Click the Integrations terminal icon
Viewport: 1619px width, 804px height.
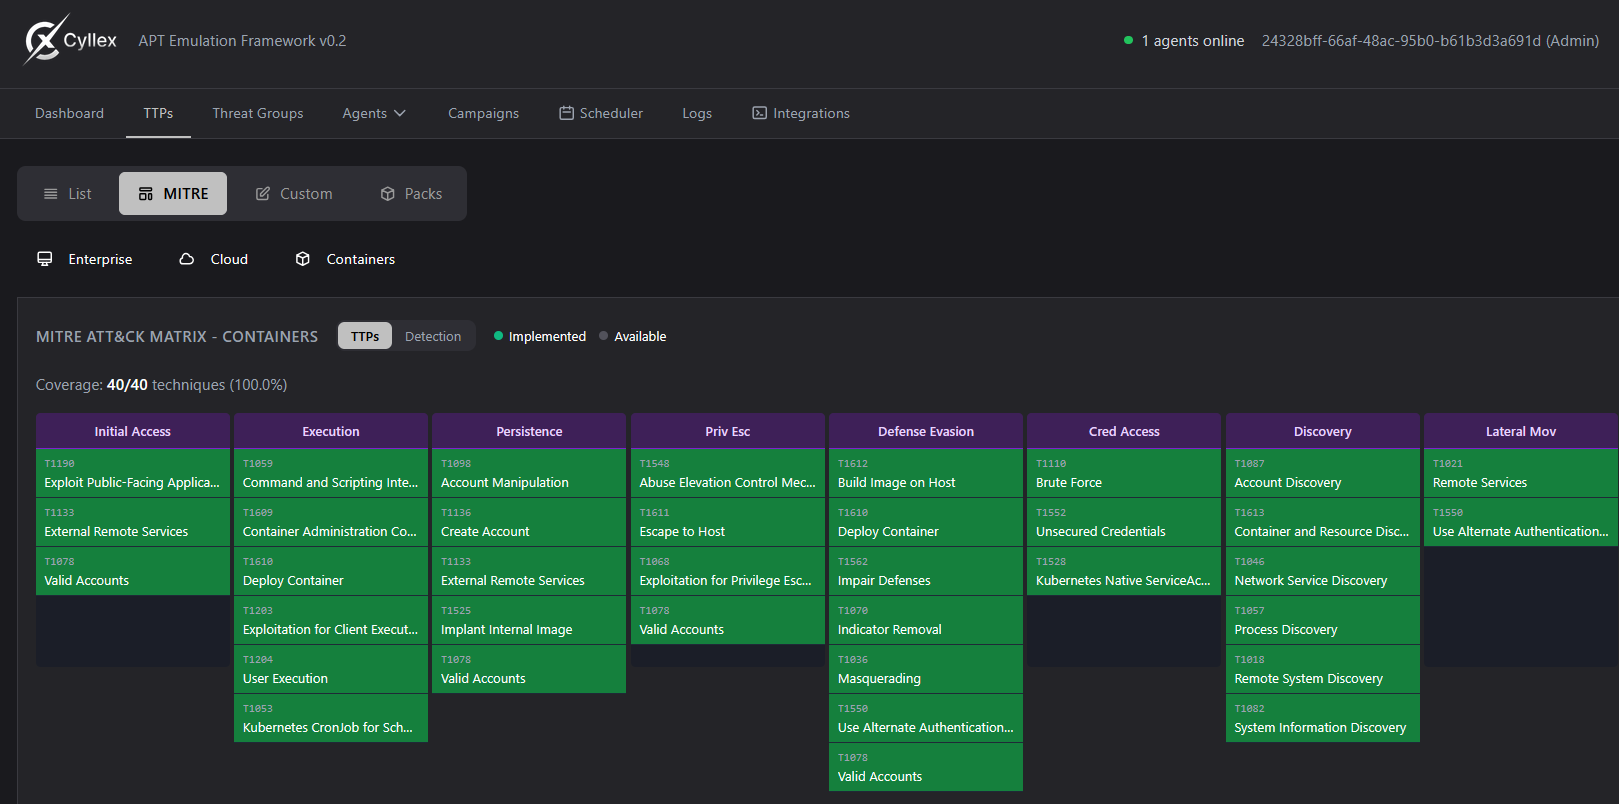(x=759, y=113)
